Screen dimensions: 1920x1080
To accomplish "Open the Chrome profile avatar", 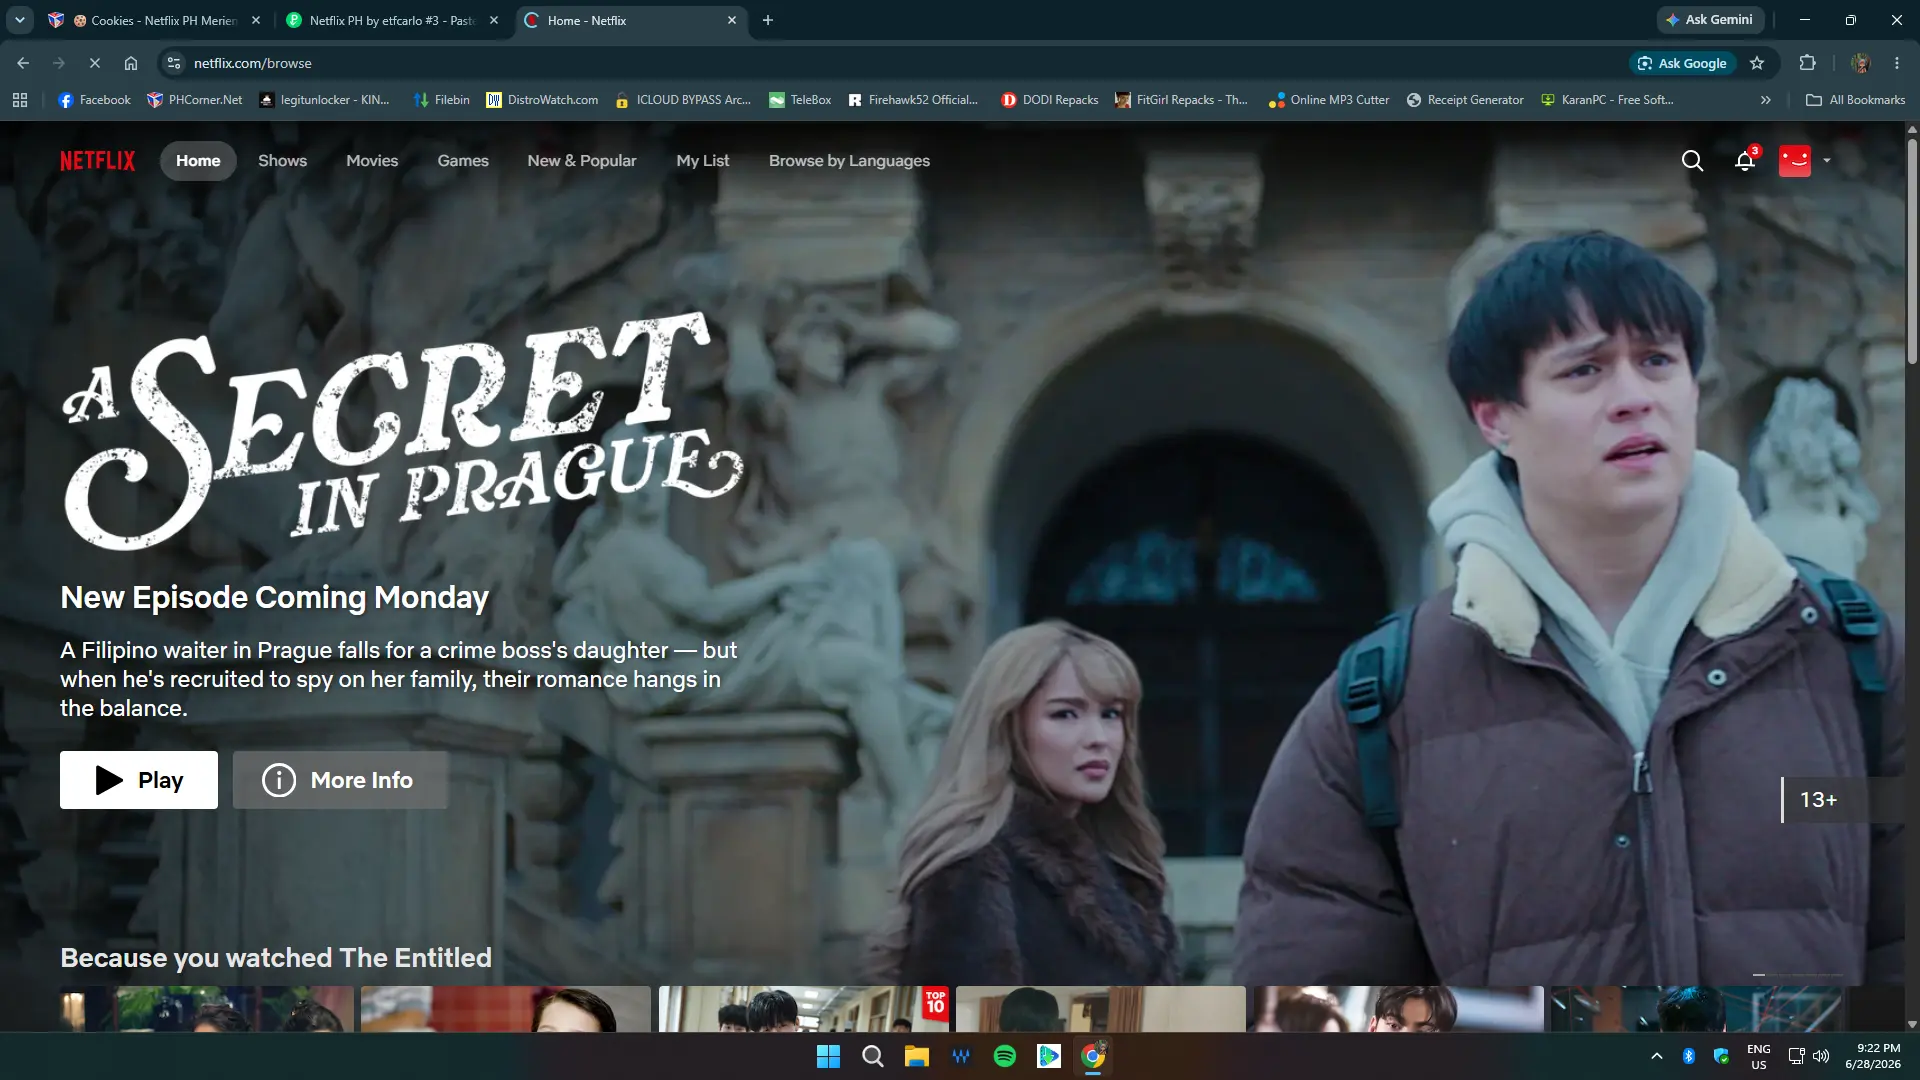I will point(1860,63).
